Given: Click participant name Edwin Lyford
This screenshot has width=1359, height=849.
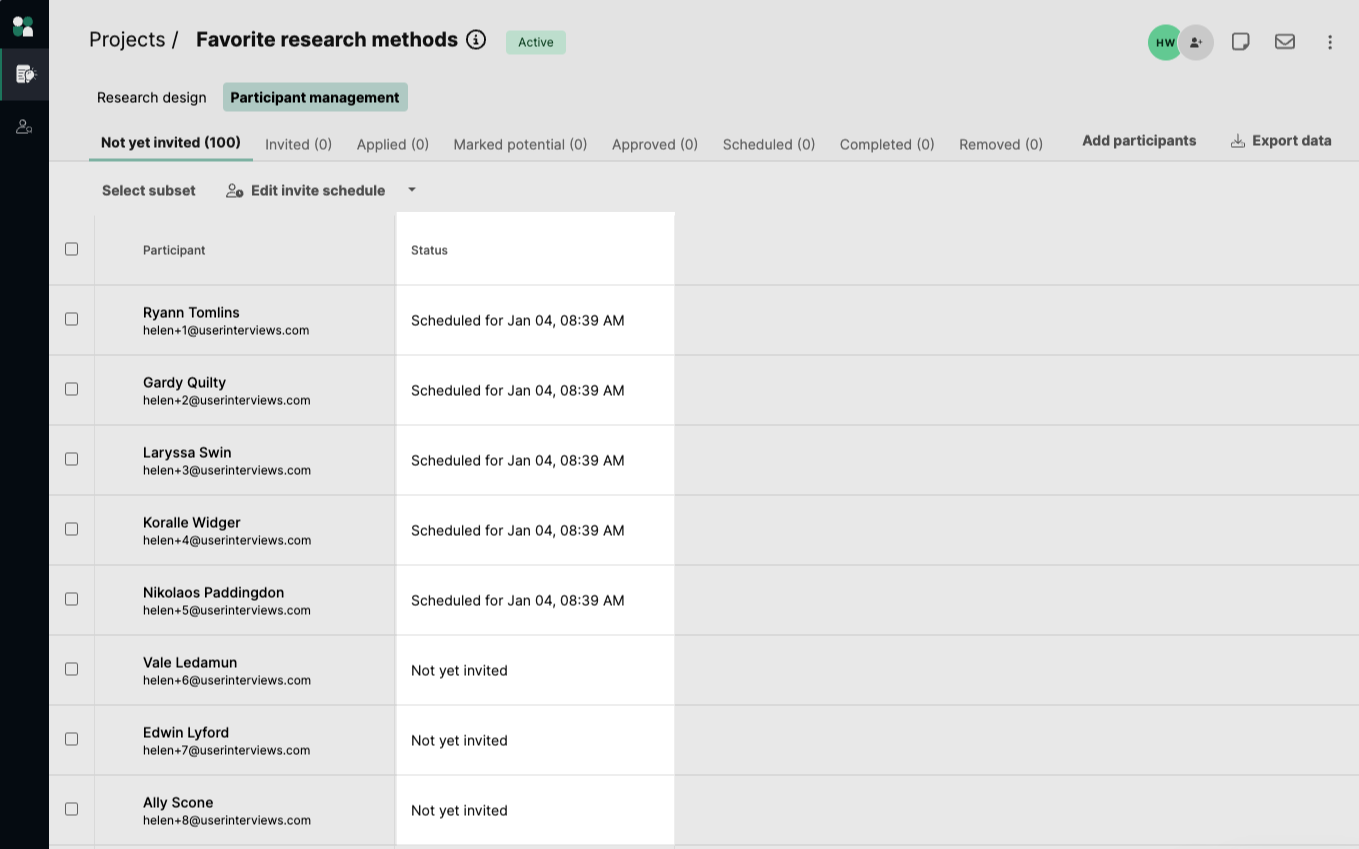Looking at the screenshot, I should point(186,732).
